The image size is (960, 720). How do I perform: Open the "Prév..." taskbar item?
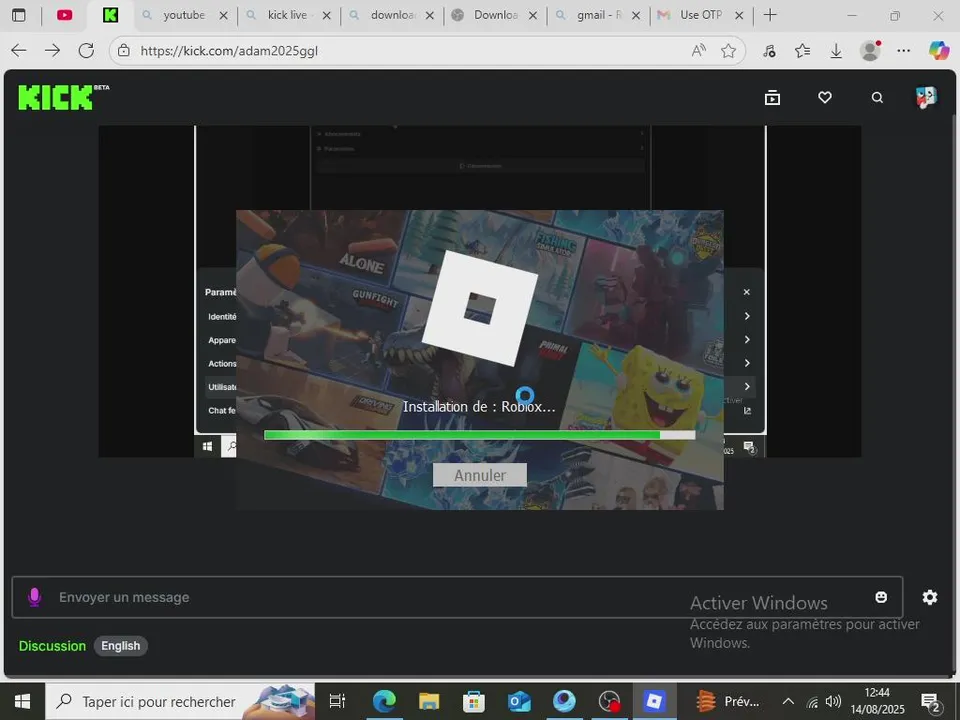(727, 702)
